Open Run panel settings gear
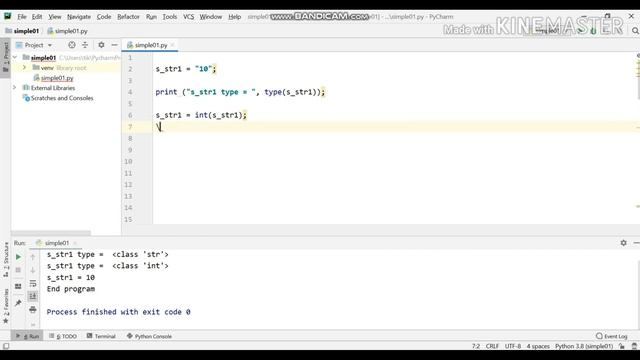640x360 pixels. click(623, 243)
